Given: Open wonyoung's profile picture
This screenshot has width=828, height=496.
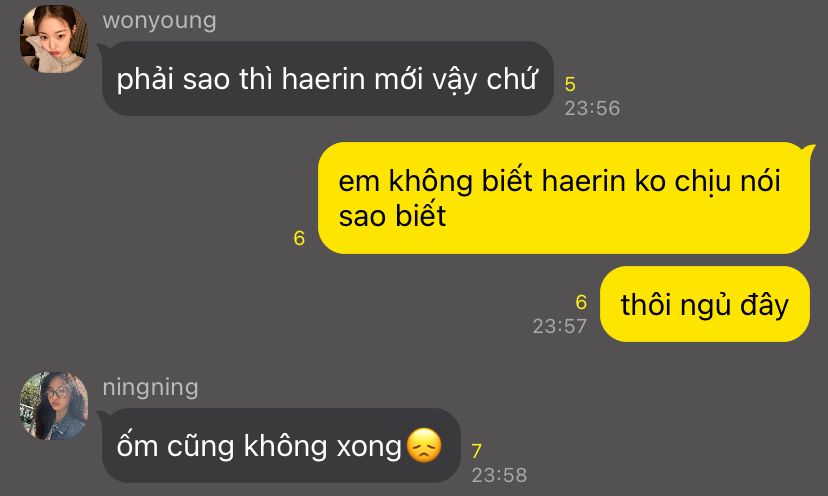Looking at the screenshot, I should pos(54,39).
